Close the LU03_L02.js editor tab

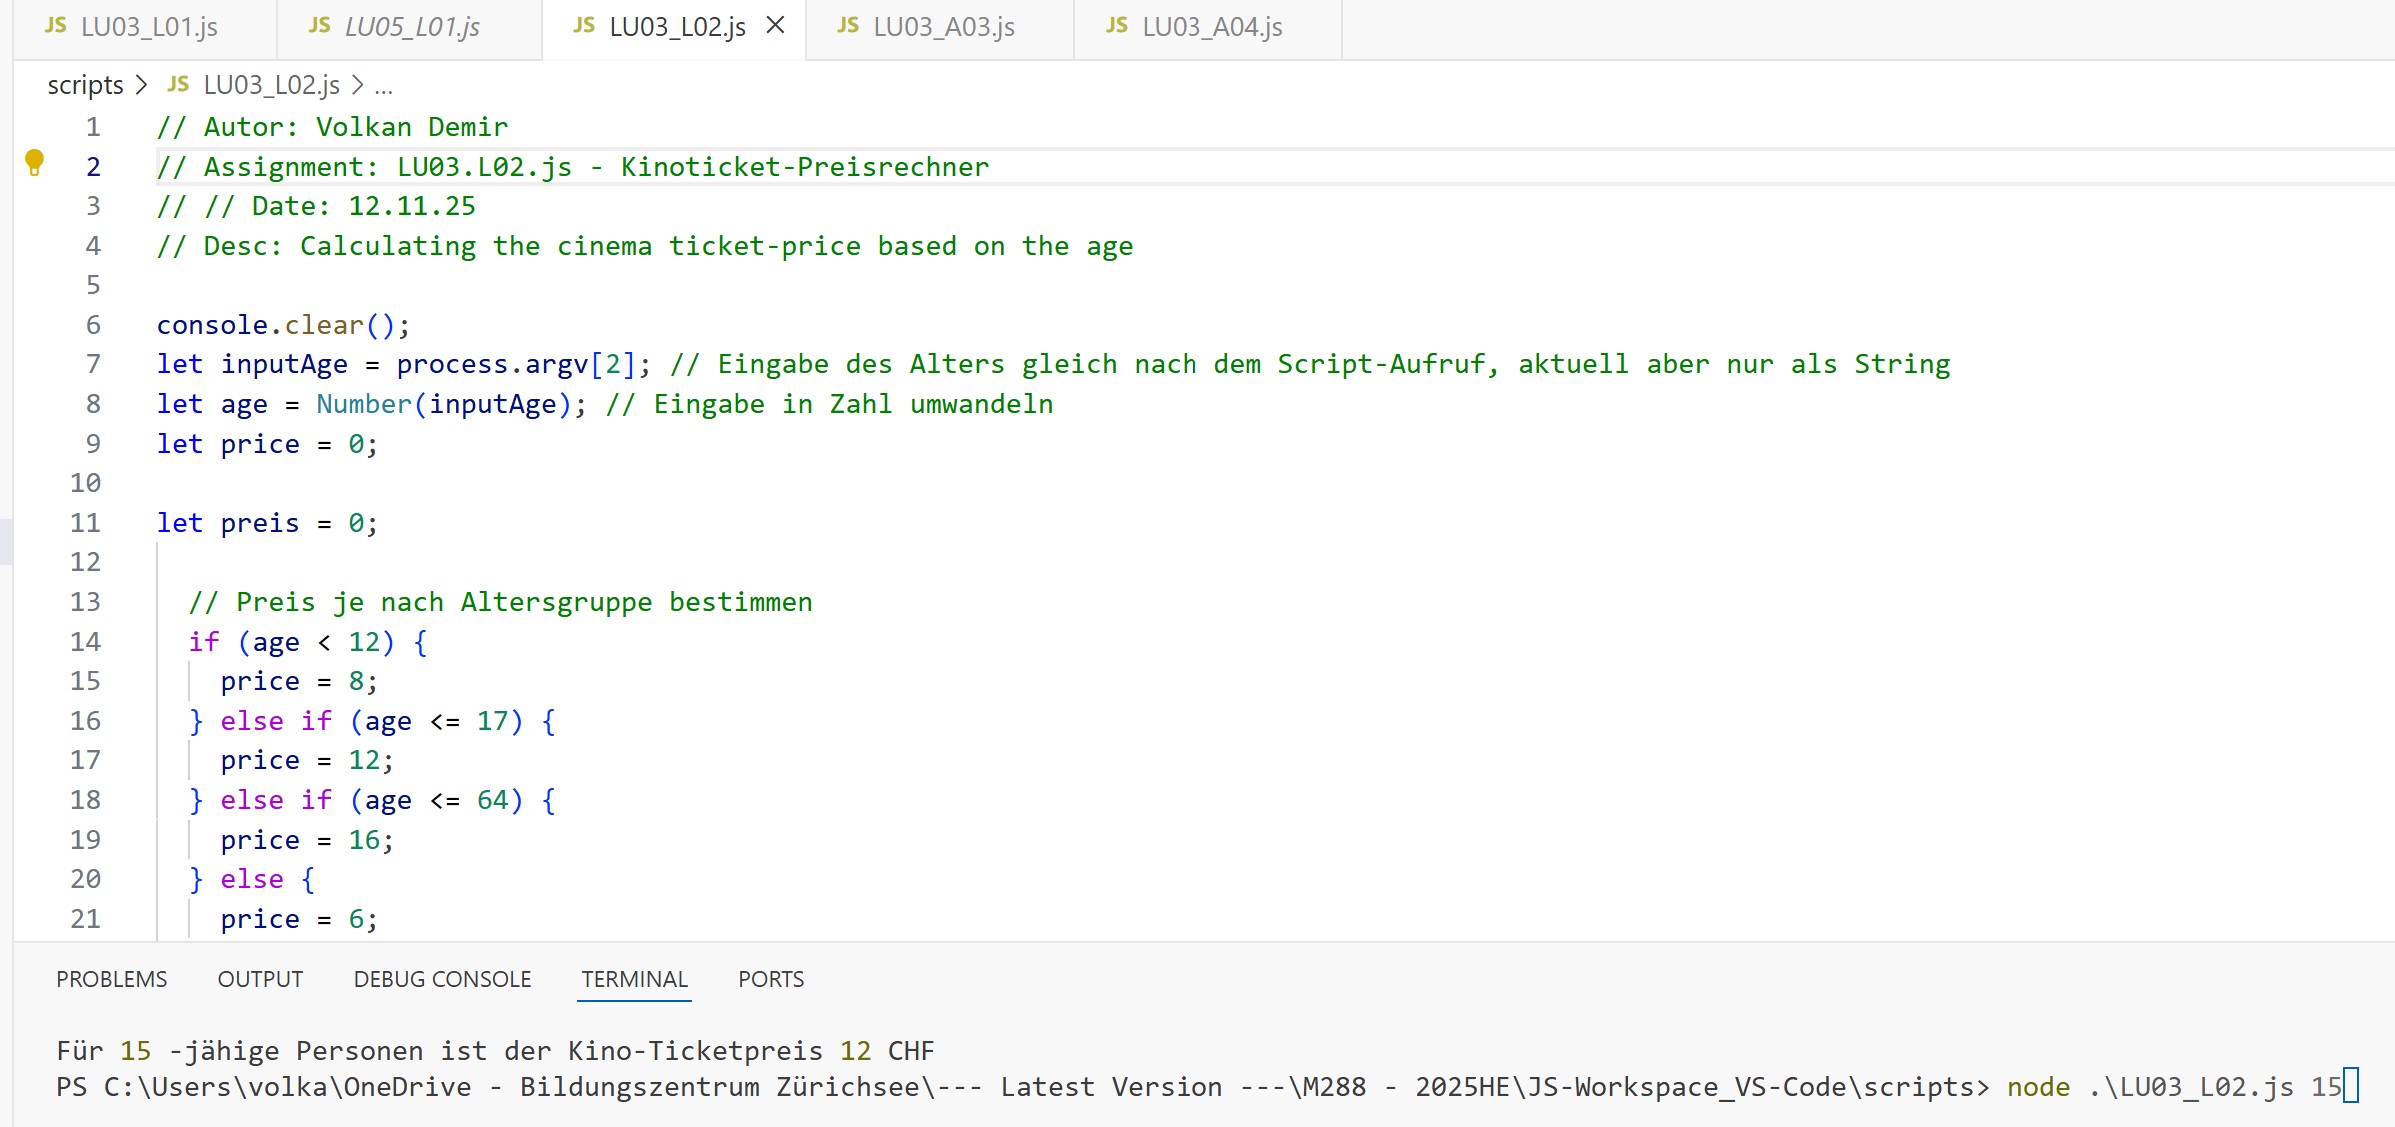point(775,26)
